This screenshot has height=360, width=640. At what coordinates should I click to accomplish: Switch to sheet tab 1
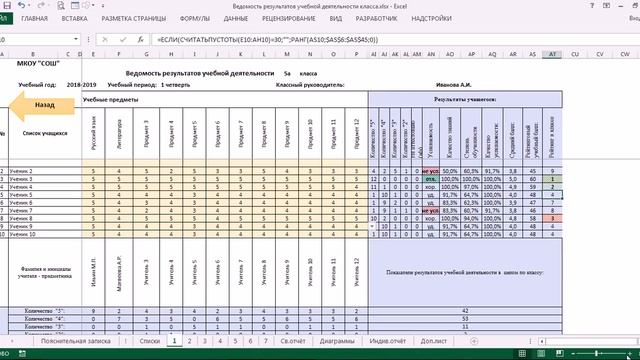[x=174, y=341]
